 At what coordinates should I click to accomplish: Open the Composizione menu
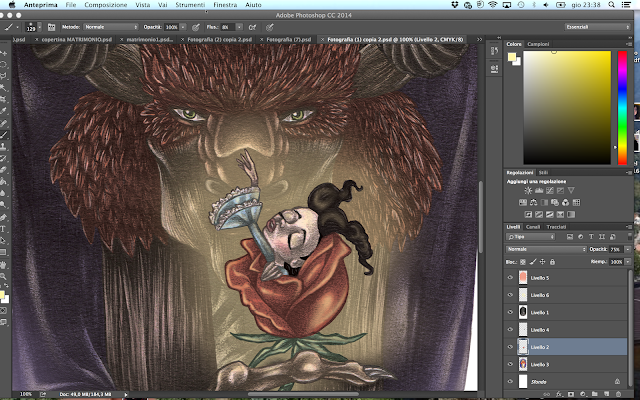click(106, 5)
